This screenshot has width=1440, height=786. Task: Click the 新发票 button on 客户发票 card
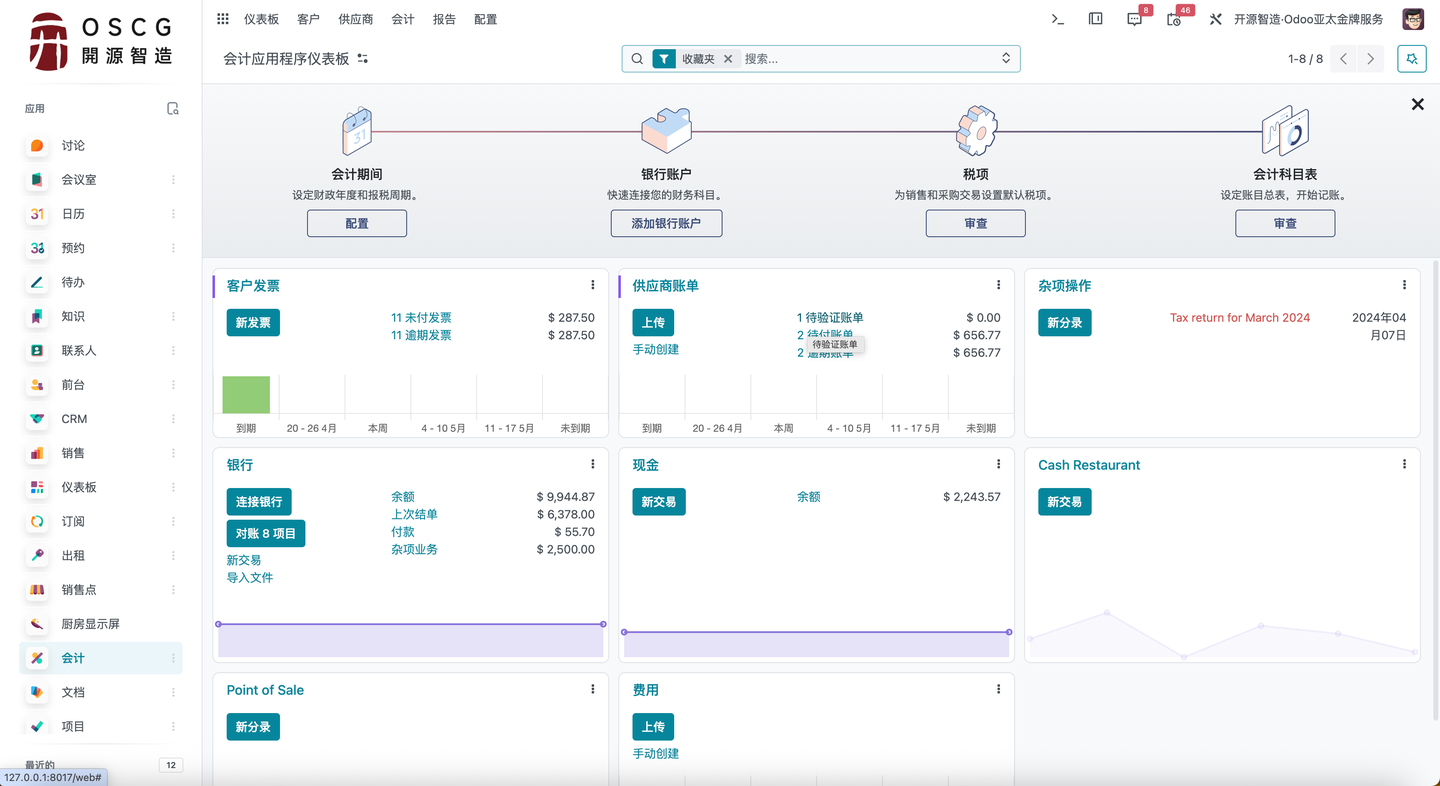253,322
